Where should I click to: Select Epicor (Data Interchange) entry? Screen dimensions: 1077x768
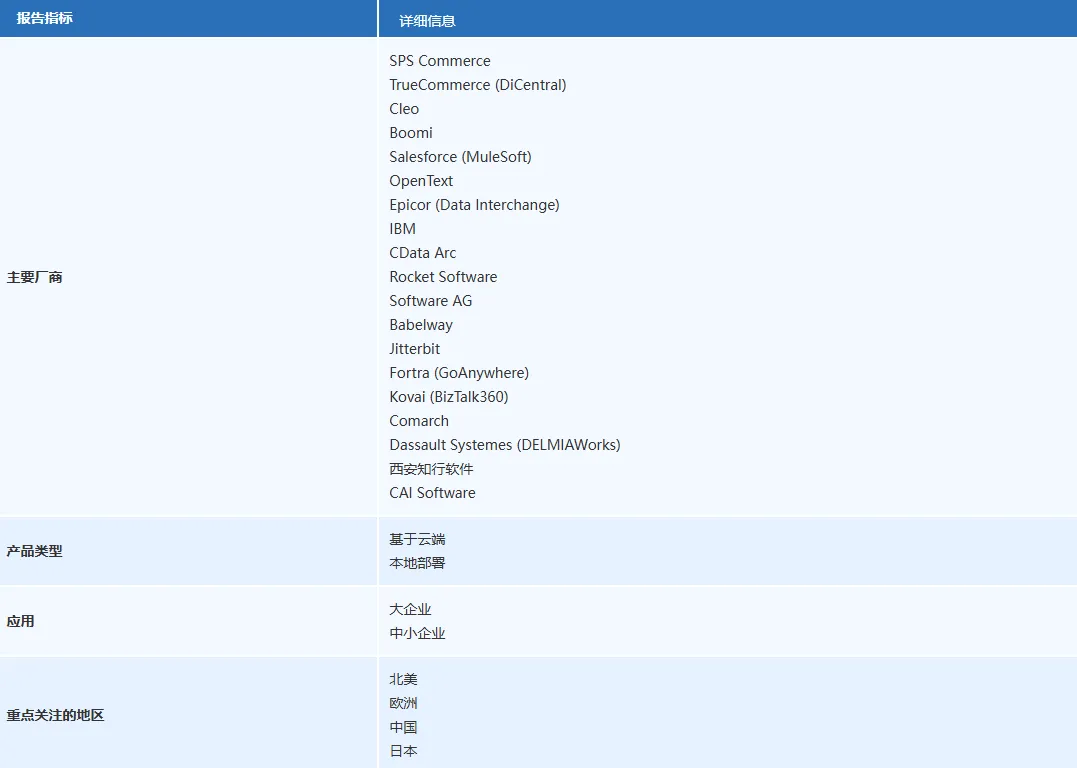coord(474,205)
